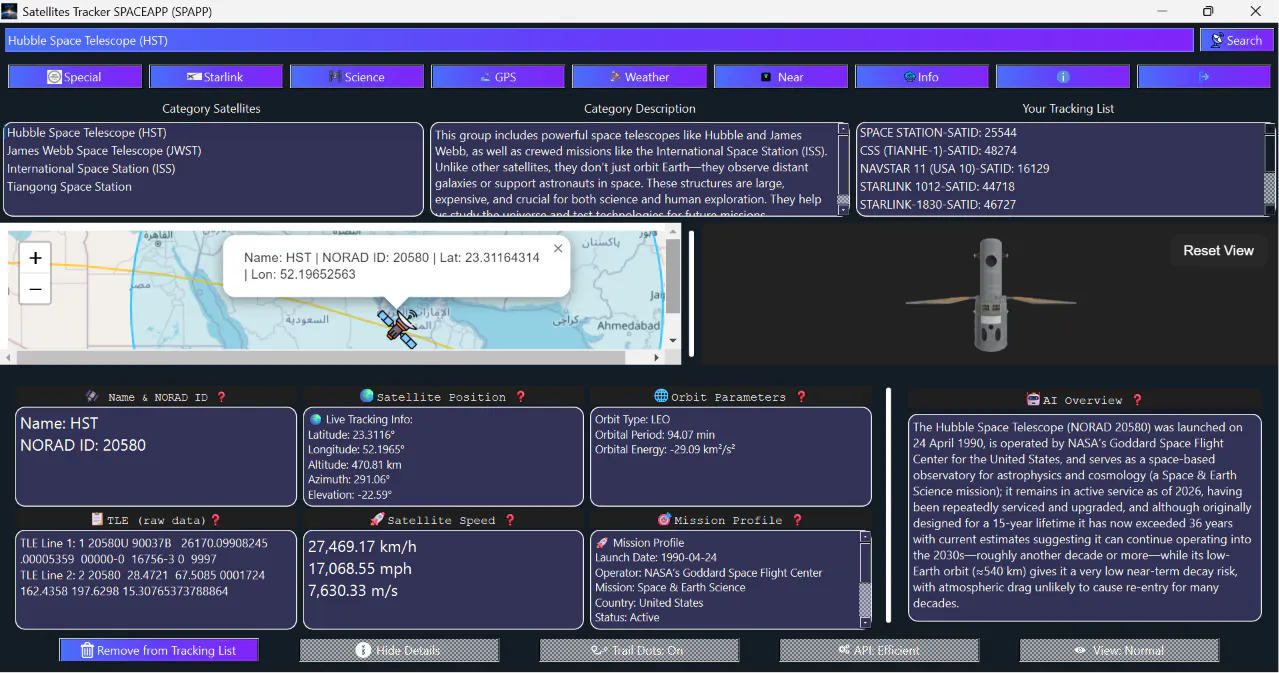Click the rocket icon beside Satellite Speed
This screenshot has height=673, width=1279.
coord(377,520)
